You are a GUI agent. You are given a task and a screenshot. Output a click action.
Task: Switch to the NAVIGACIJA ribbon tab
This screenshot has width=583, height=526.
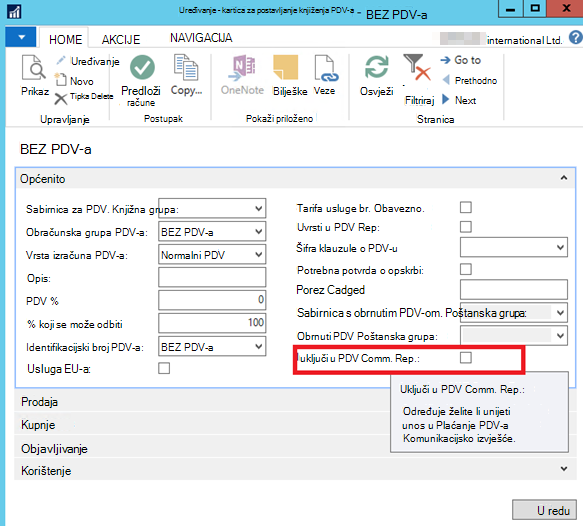(x=201, y=38)
